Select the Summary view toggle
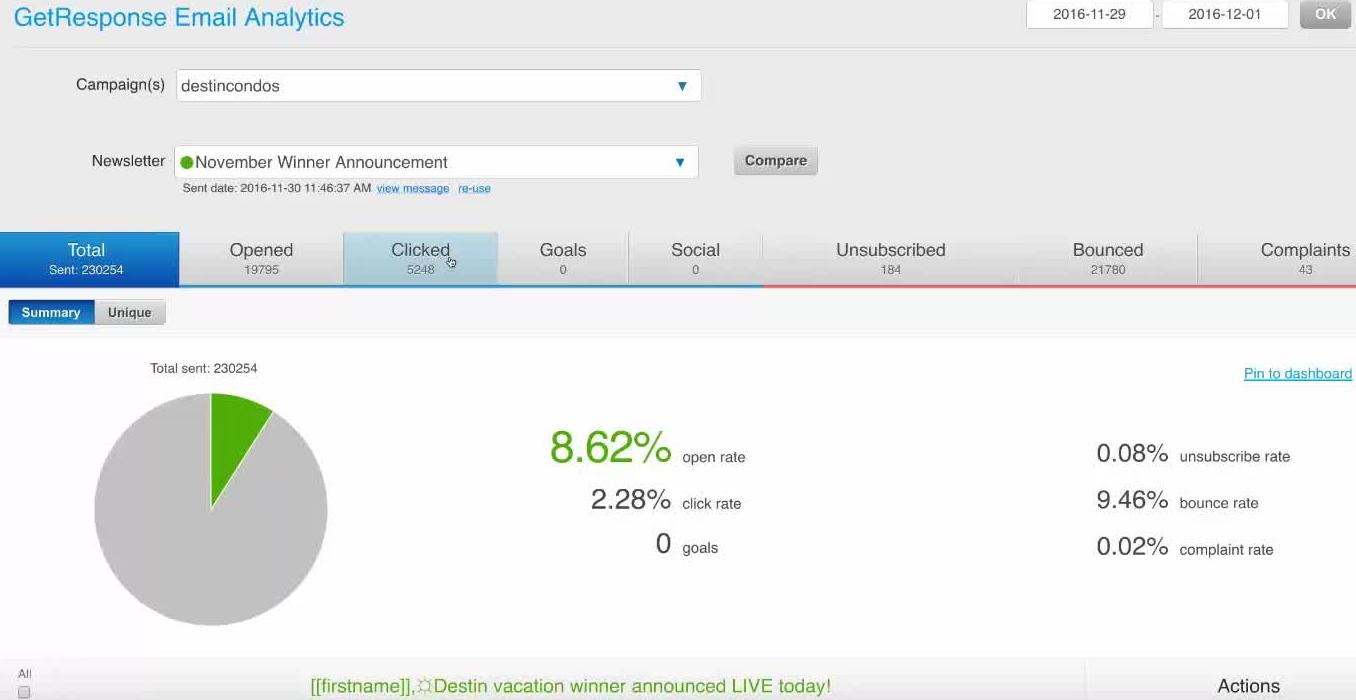Screen dimensions: 1356x700 [x=51, y=312]
